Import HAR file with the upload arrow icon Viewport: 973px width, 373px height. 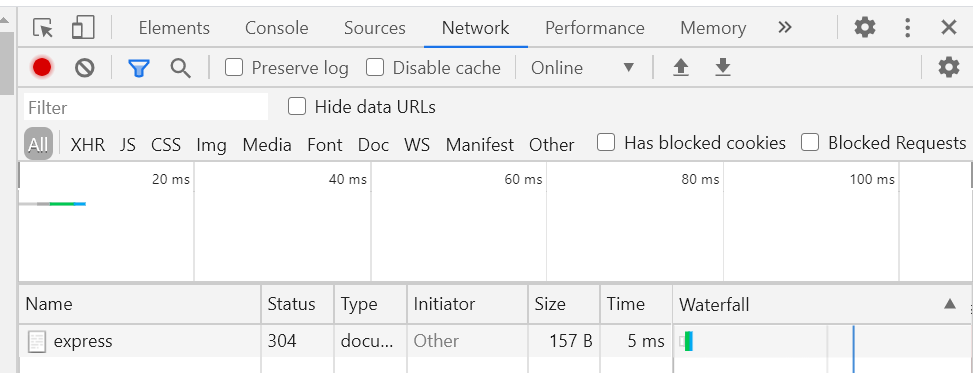click(x=681, y=68)
